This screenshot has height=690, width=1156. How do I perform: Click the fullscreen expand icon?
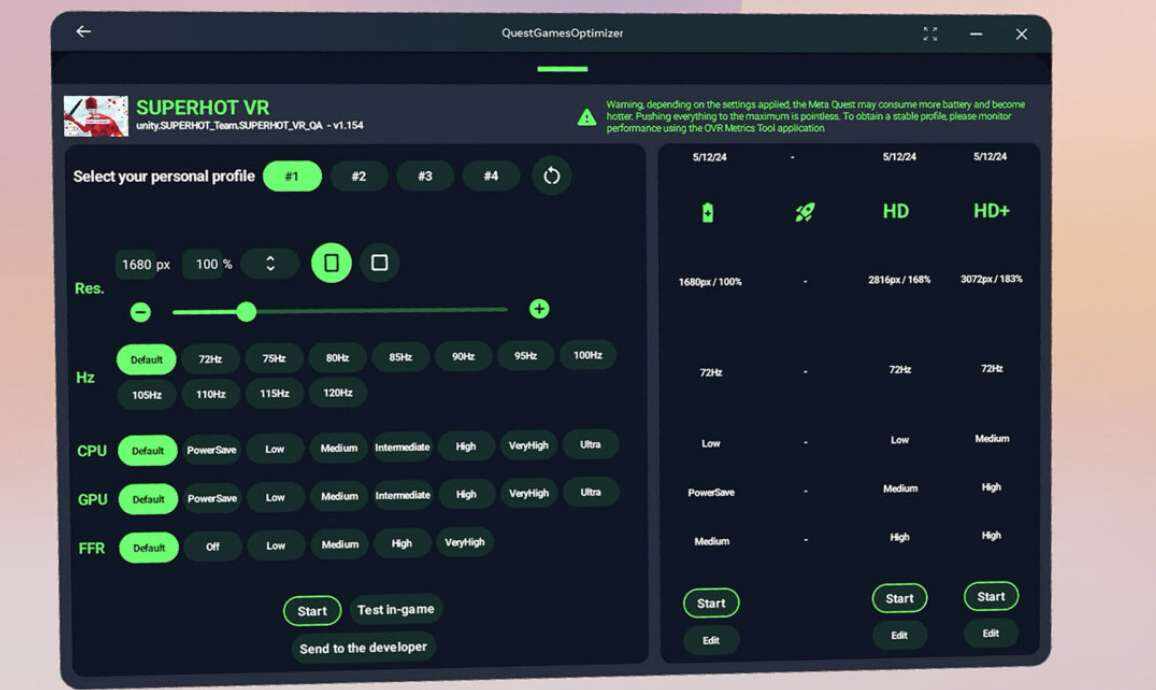click(x=930, y=34)
